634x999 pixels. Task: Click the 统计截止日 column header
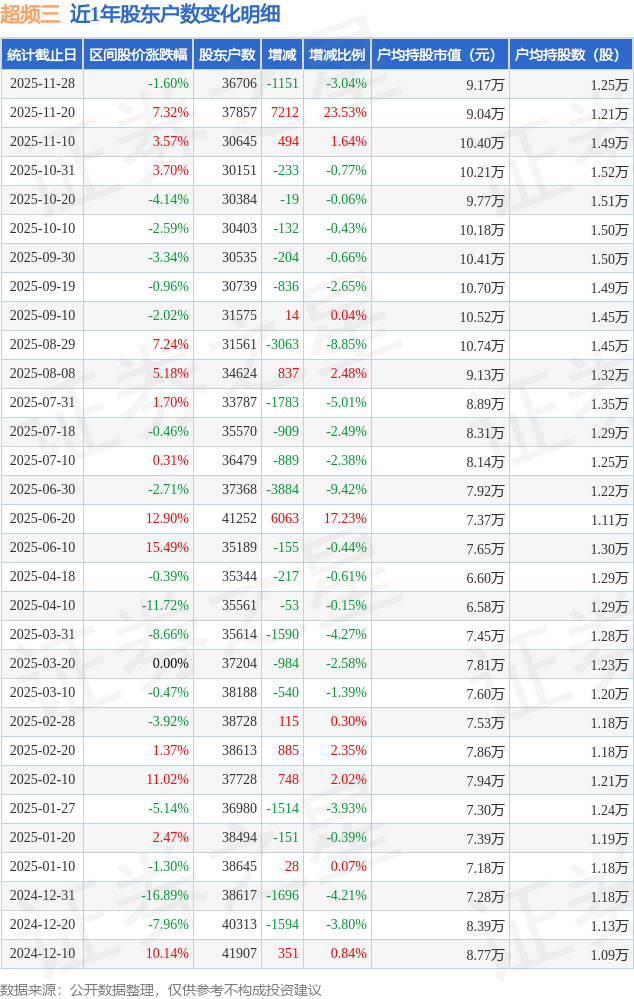42,55
